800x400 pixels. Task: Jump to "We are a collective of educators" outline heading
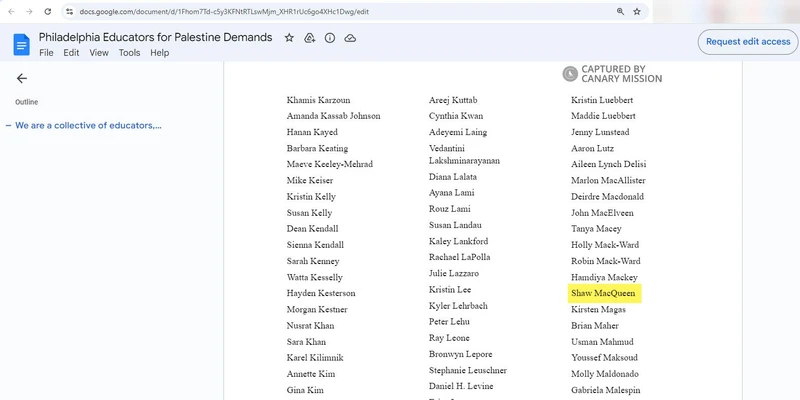click(88, 125)
